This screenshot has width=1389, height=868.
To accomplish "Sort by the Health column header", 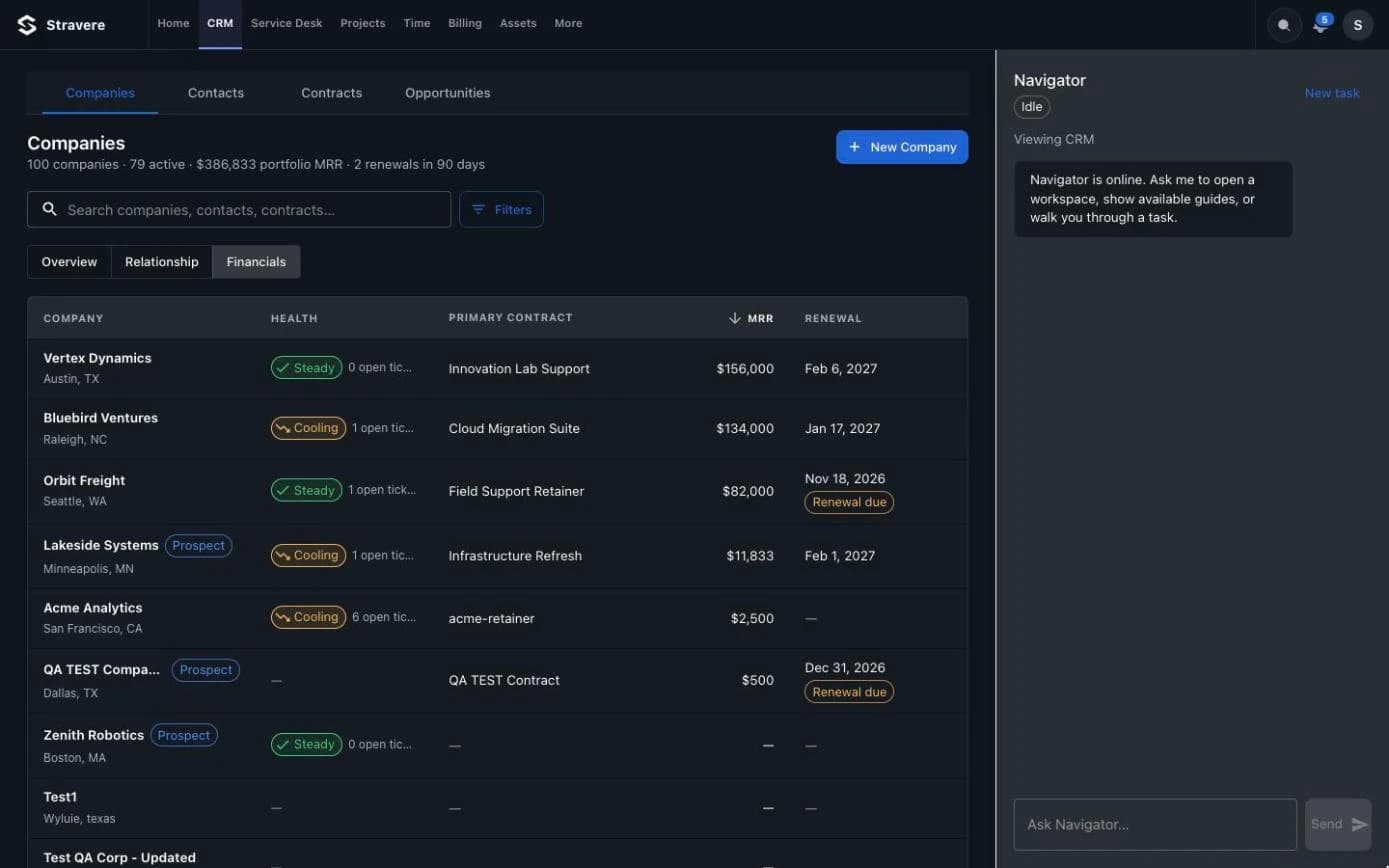I will (294, 318).
